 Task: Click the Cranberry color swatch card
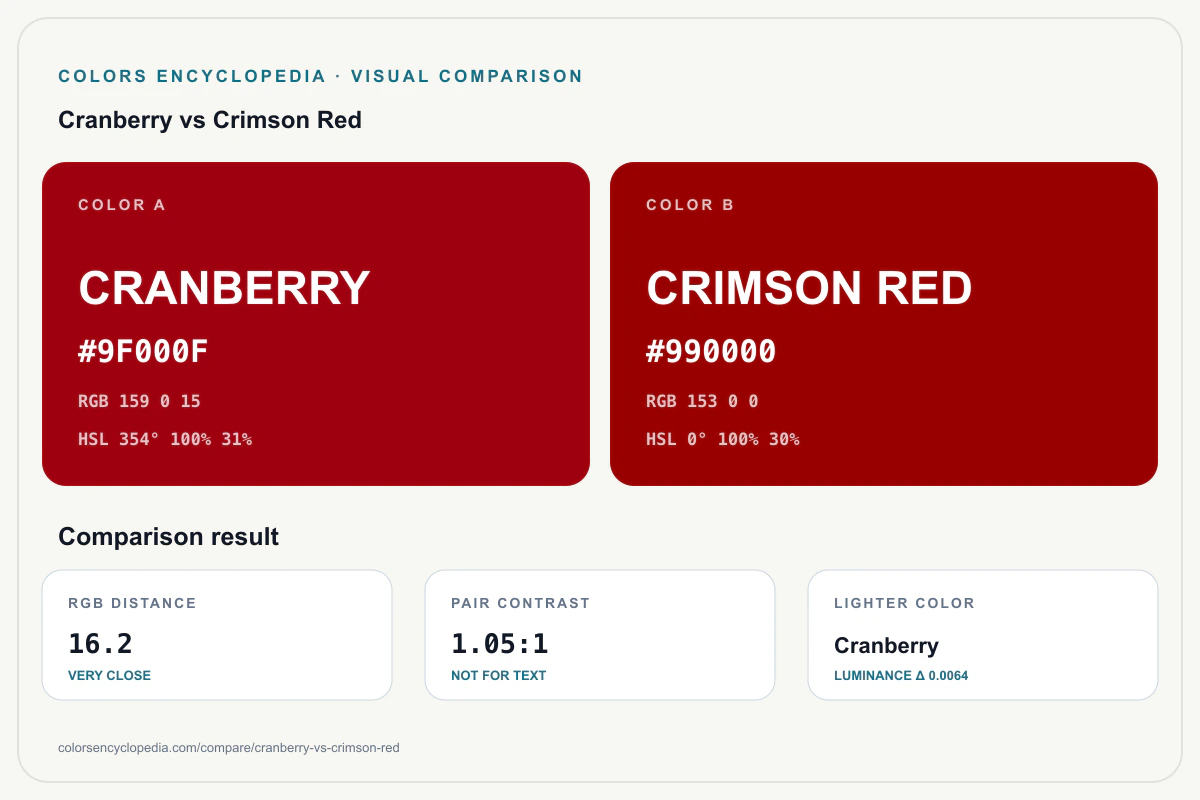(316, 324)
